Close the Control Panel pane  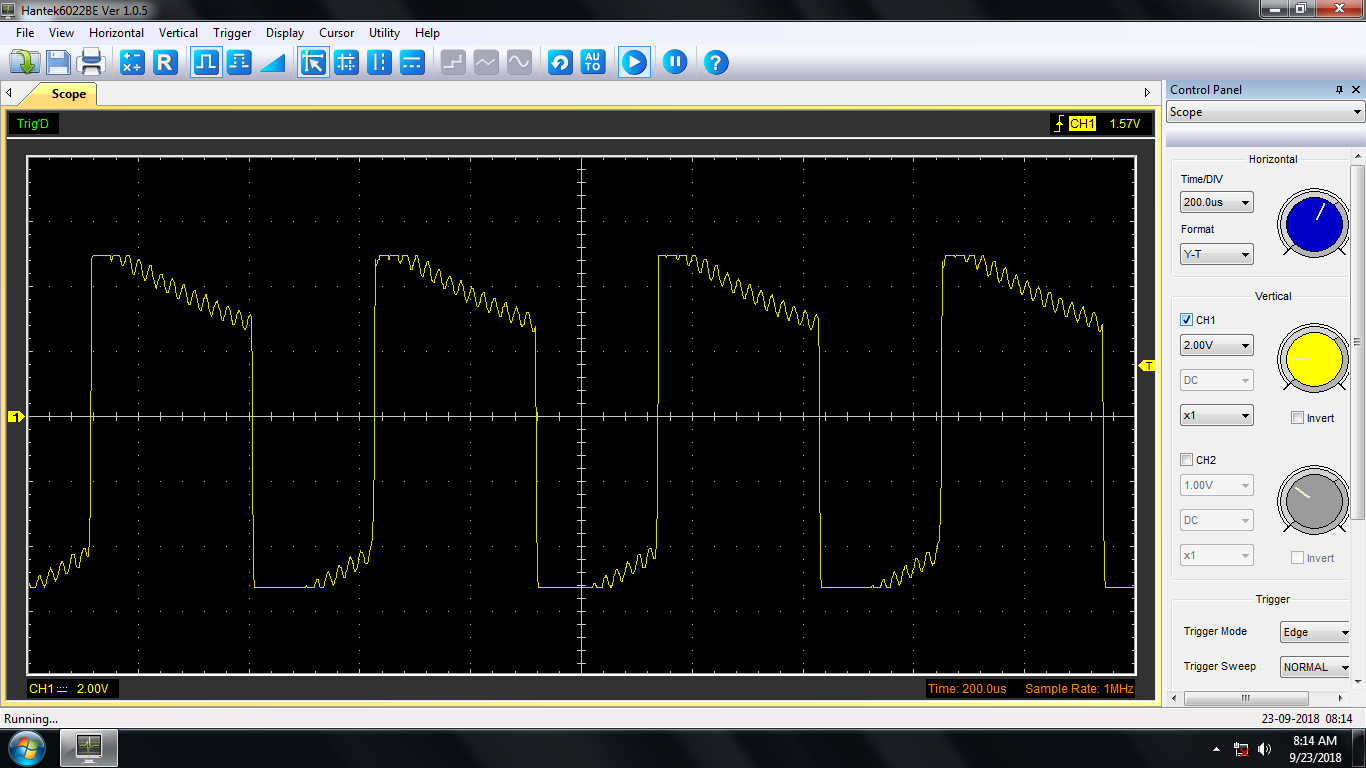click(1355, 90)
